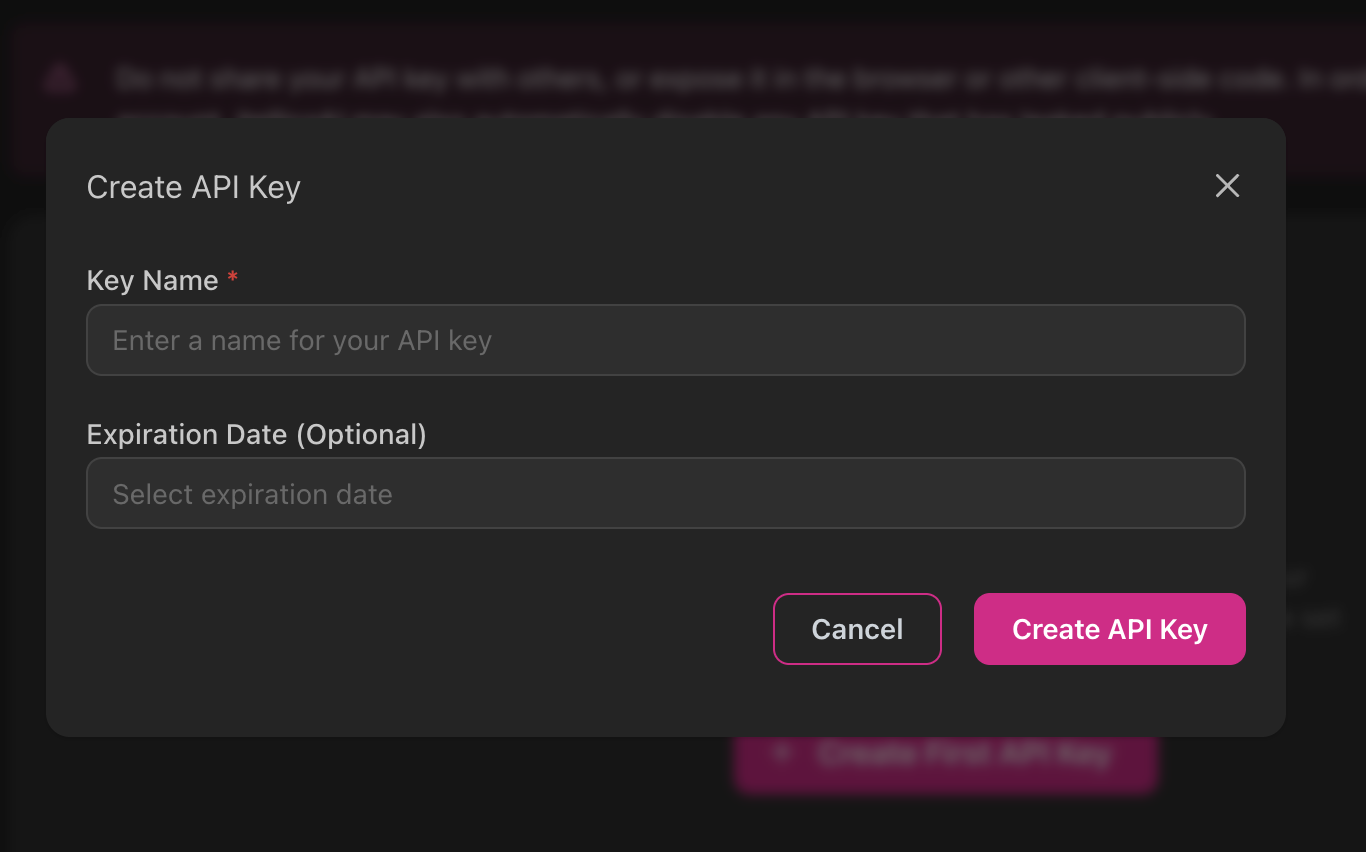Dismiss the Create API Key dialog via the X
The width and height of the screenshot is (1366, 852).
coord(1227,186)
